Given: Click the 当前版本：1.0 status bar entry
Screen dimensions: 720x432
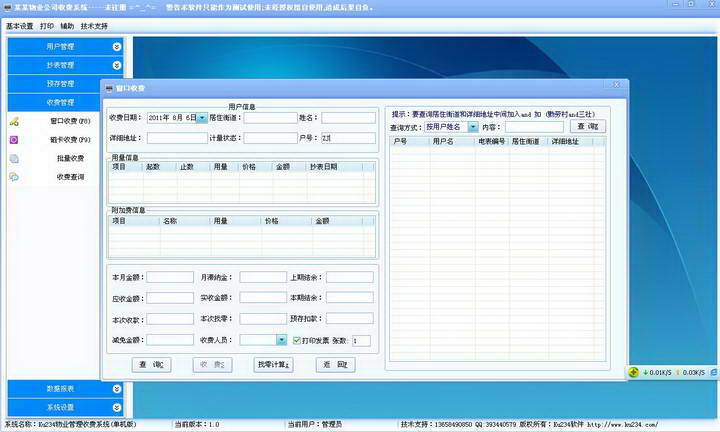Looking at the screenshot, I should click(197, 425).
